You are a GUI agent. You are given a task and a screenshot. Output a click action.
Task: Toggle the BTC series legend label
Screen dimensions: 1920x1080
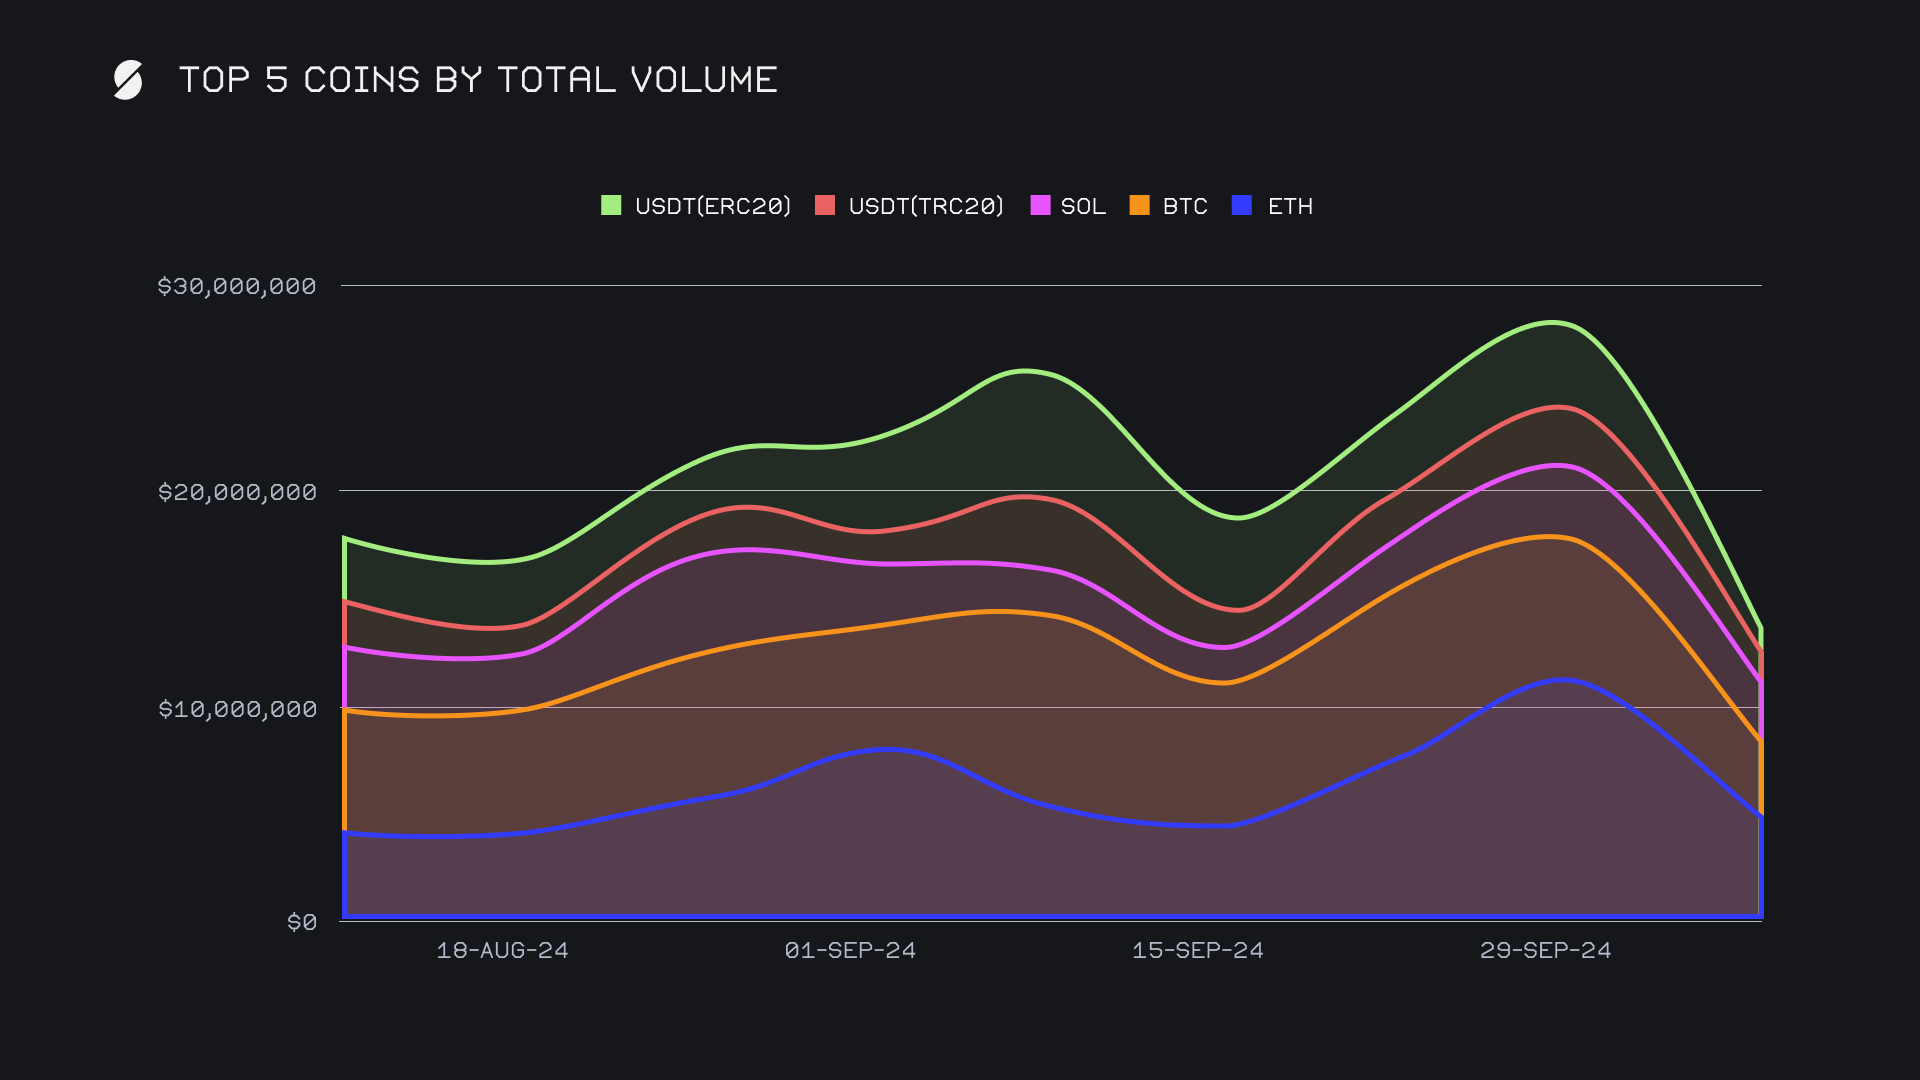pos(1185,206)
